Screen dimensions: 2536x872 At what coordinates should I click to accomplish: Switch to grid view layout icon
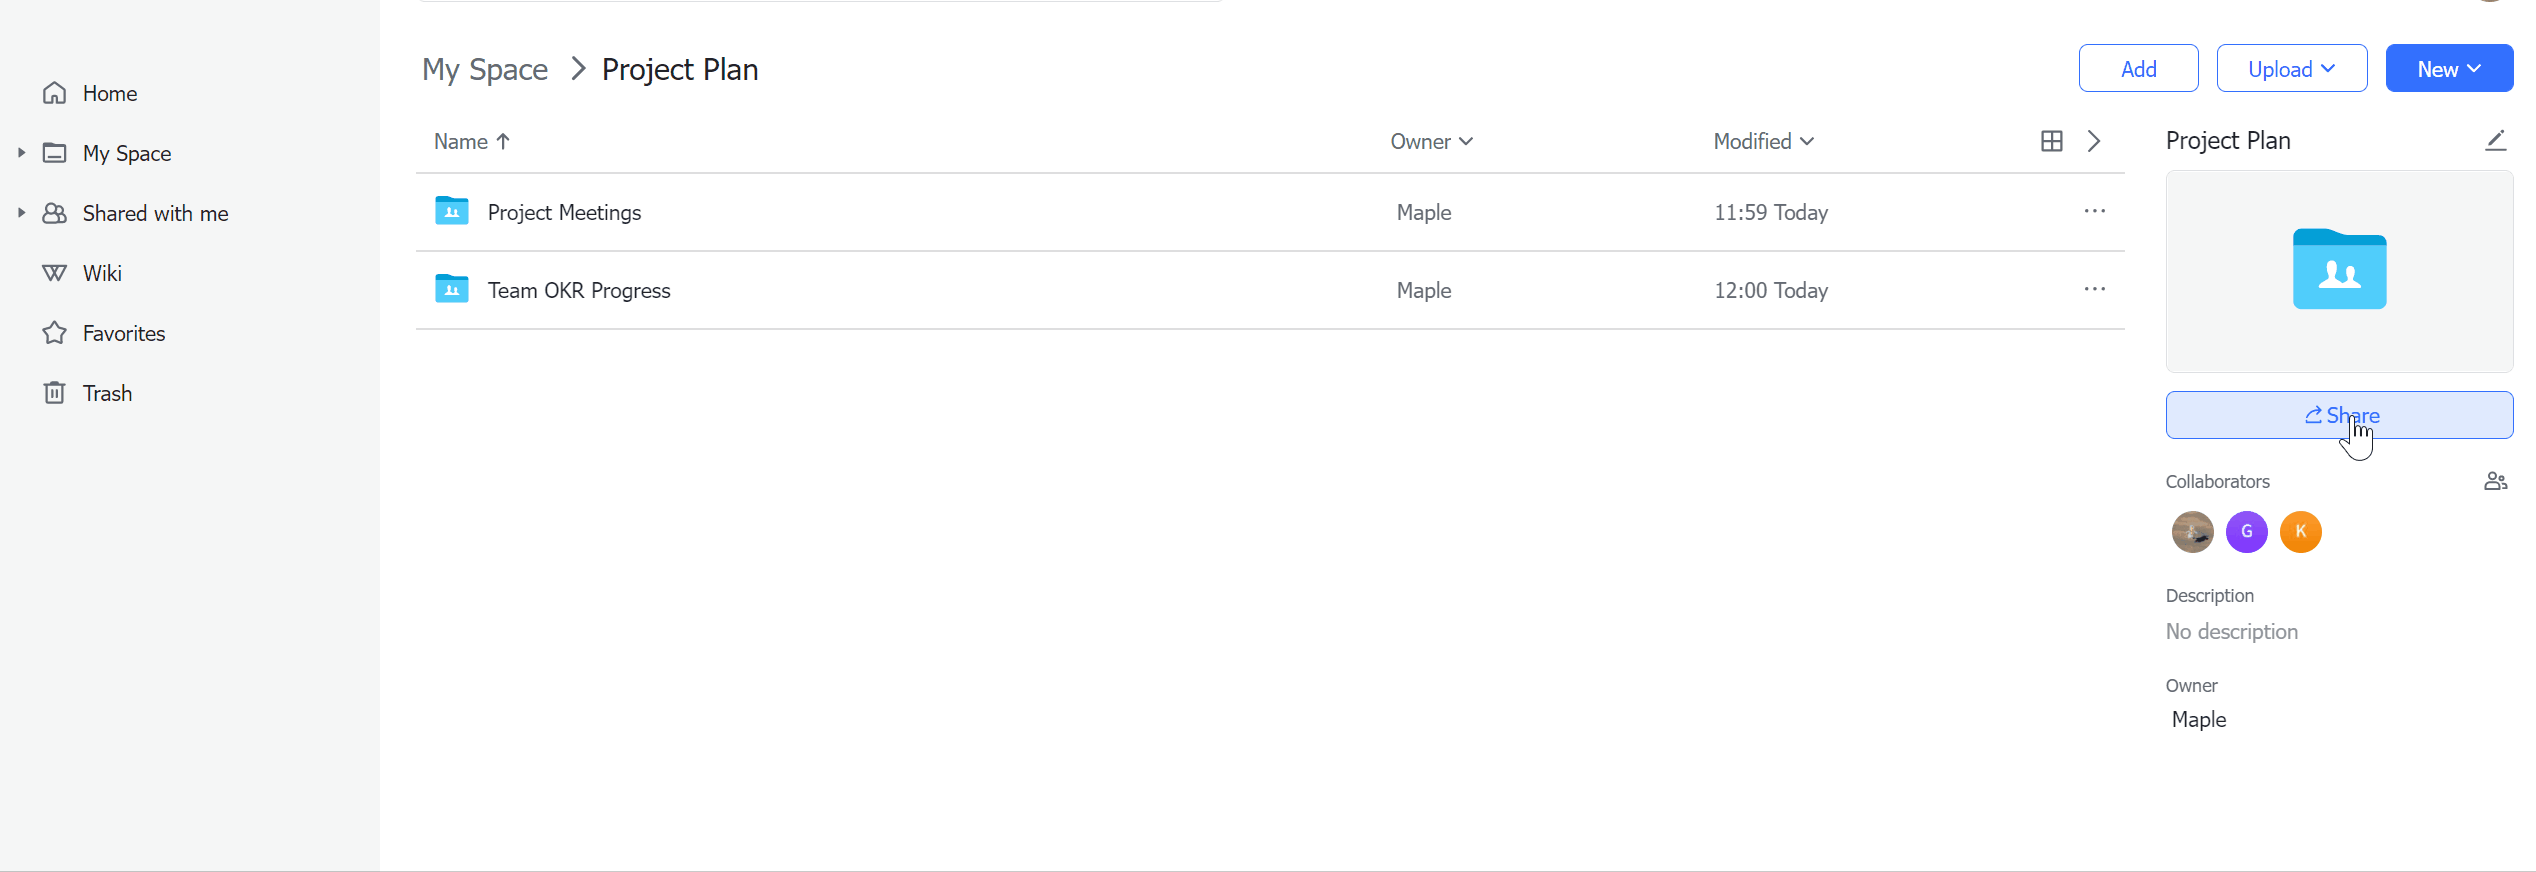2051,141
